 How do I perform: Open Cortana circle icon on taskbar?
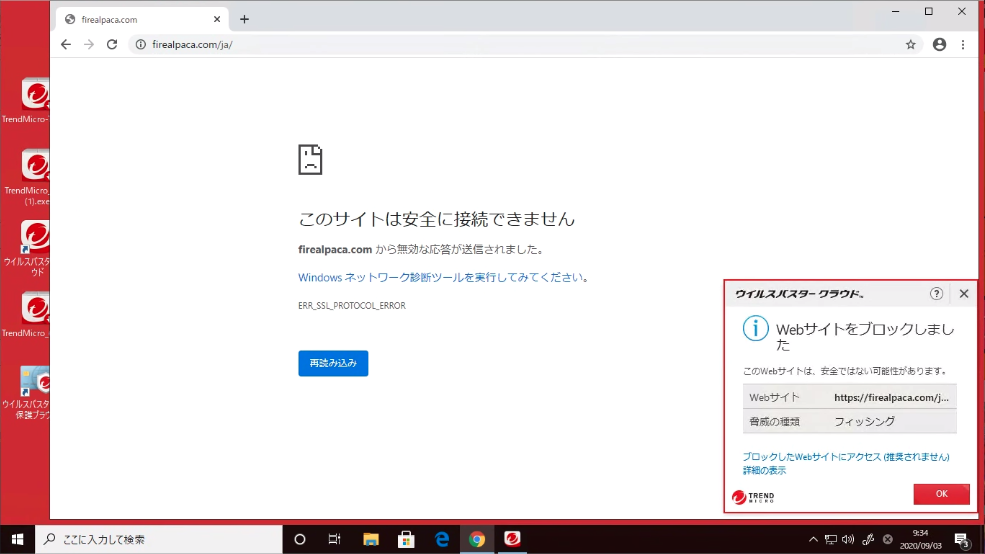coord(300,539)
